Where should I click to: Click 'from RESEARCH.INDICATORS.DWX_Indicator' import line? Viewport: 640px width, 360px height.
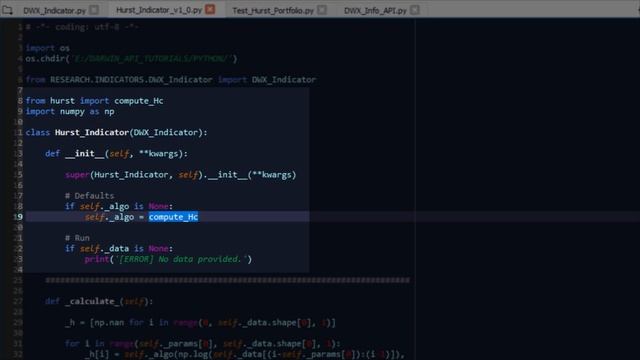(171, 80)
